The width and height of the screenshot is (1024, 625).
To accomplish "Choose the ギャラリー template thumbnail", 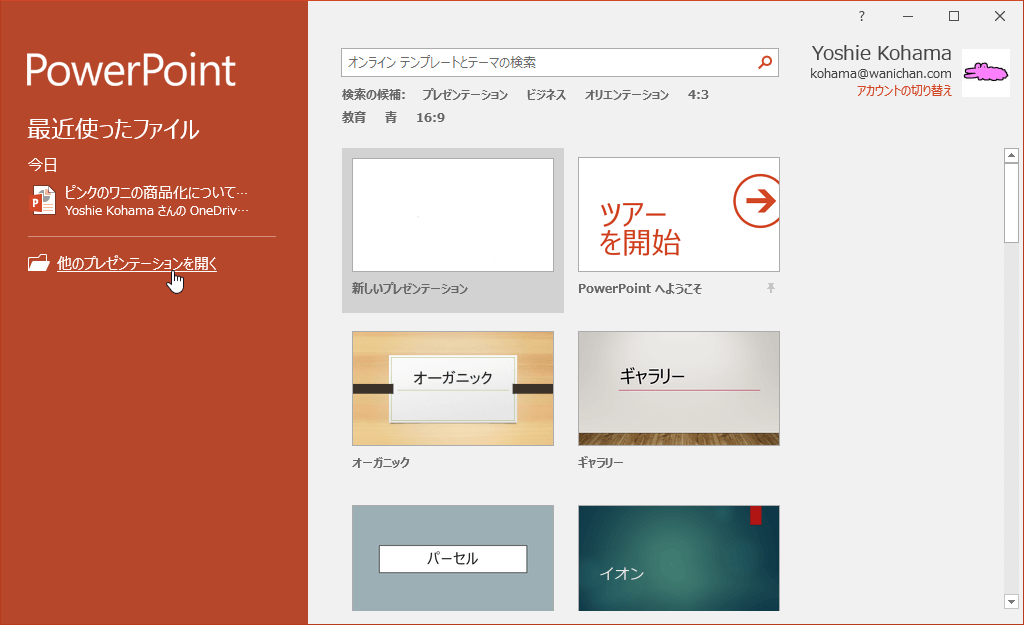I will tap(679, 389).
